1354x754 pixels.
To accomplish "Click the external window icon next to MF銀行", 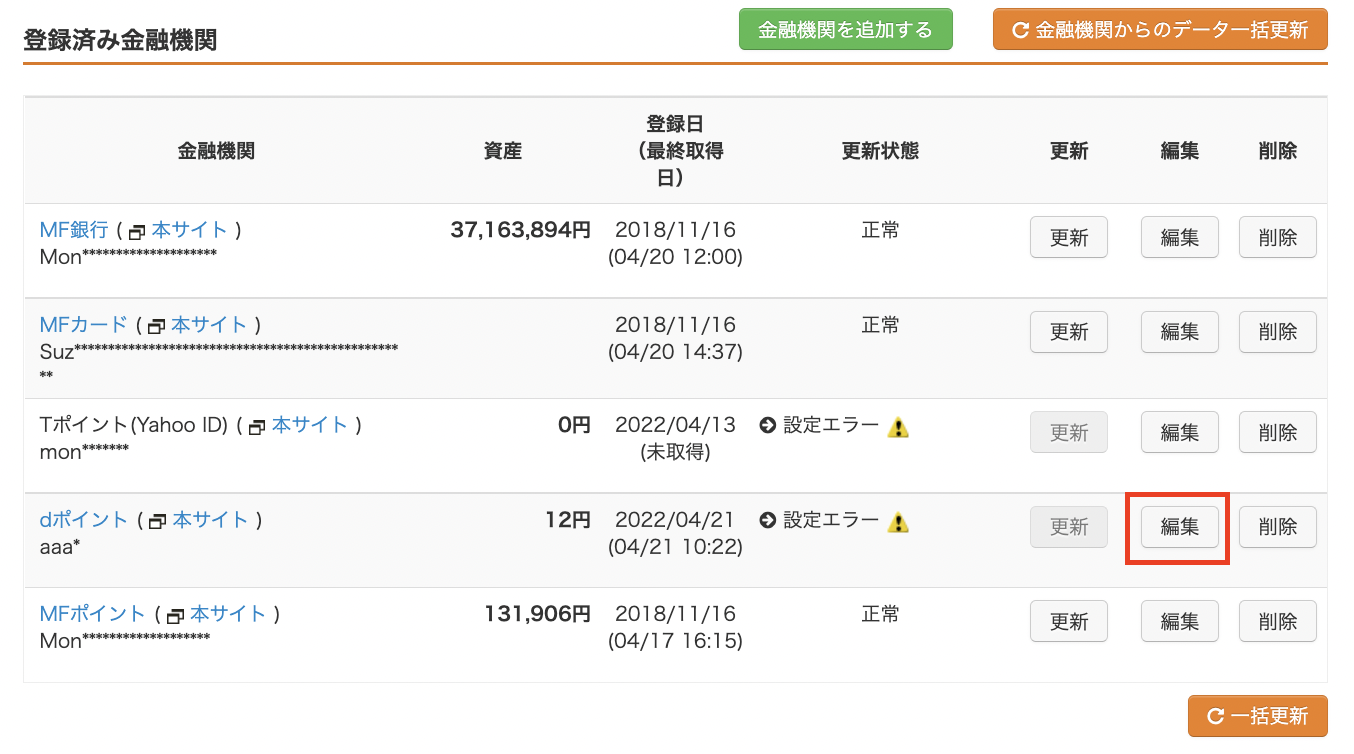I will coord(137,232).
